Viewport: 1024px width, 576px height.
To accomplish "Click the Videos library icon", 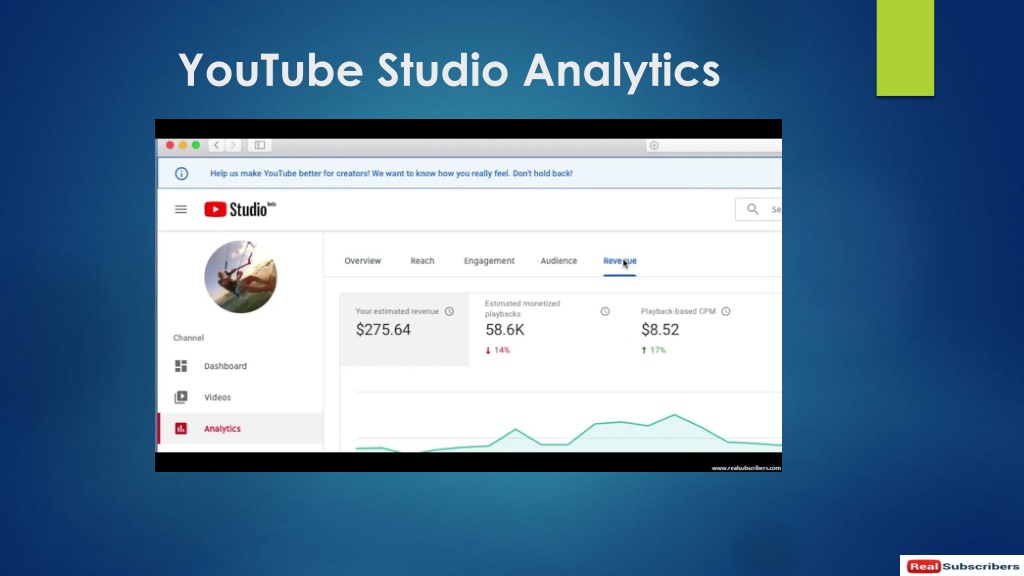I will (181, 397).
